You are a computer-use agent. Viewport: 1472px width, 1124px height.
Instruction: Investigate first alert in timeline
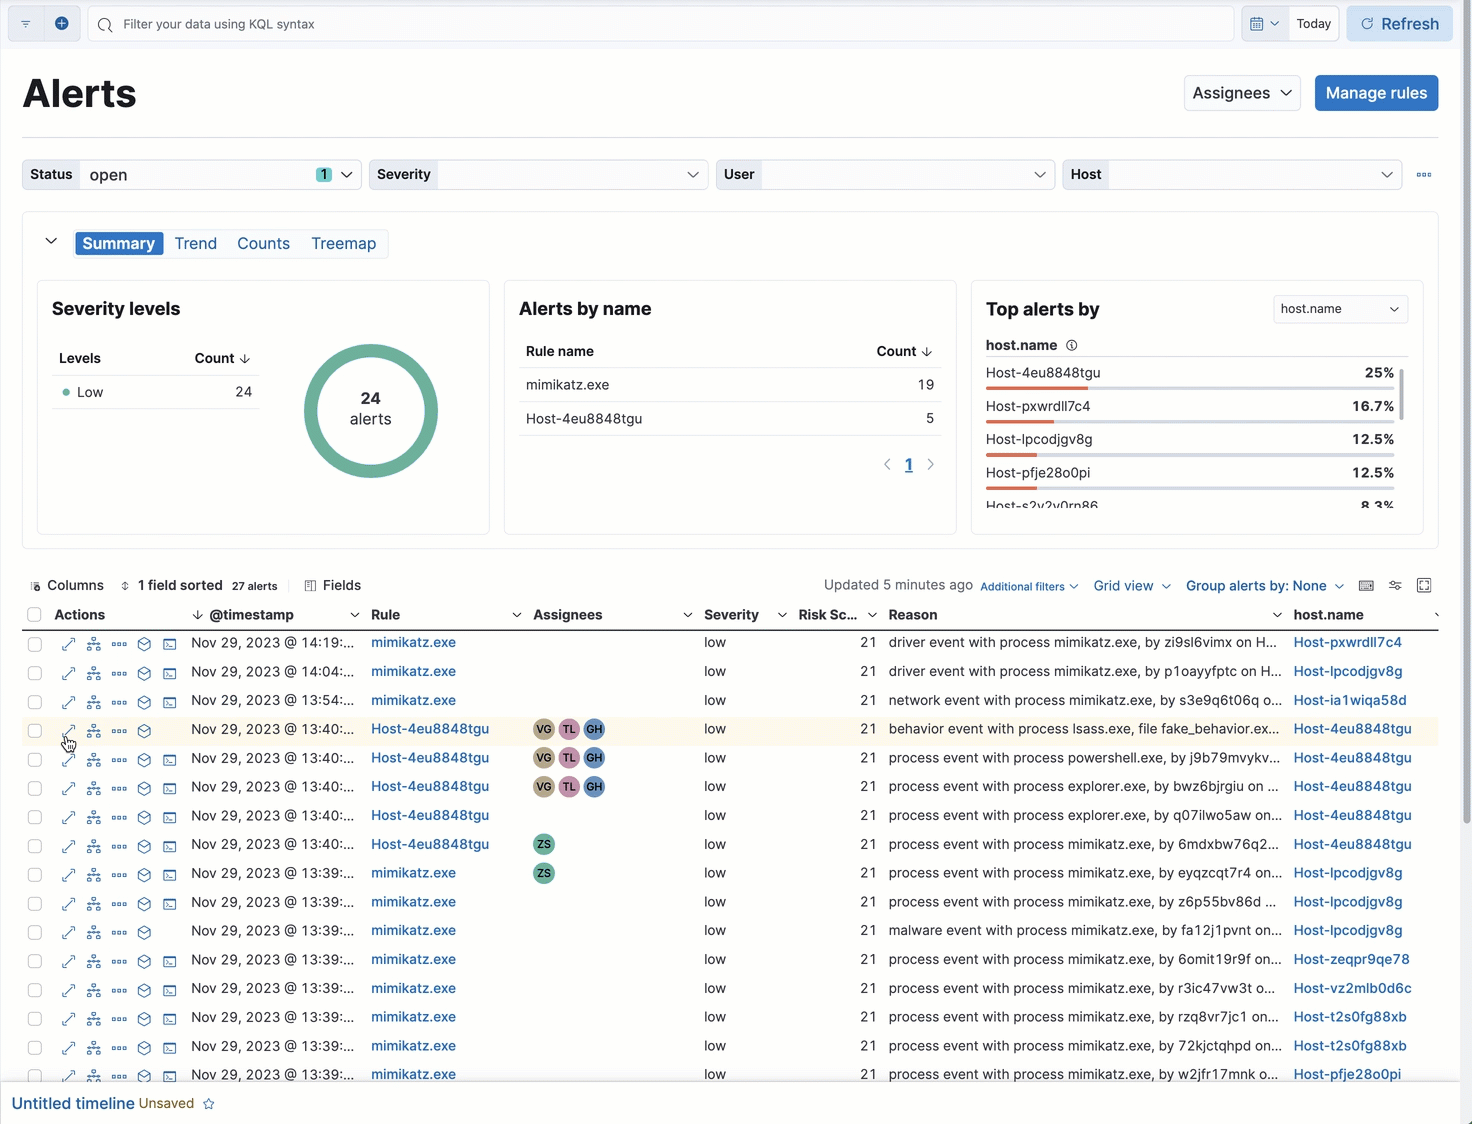pyautogui.click(x=144, y=644)
